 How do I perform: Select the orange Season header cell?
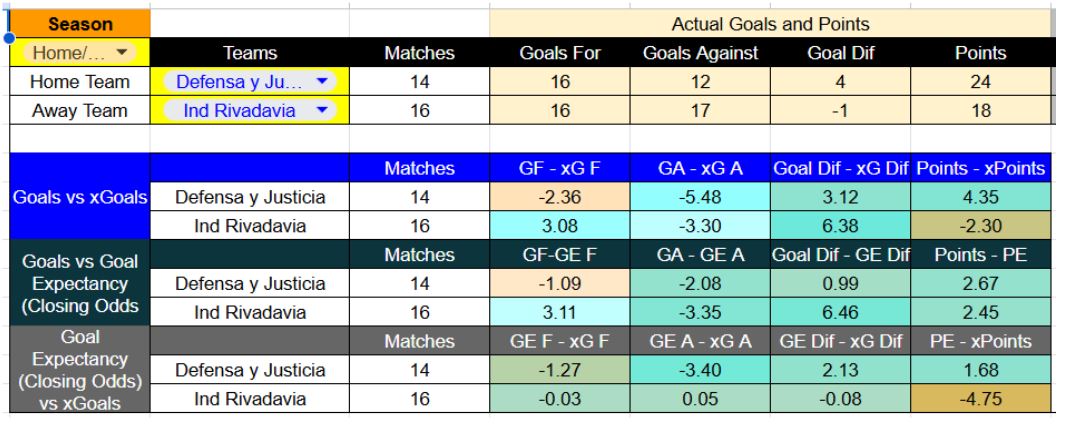(79, 24)
